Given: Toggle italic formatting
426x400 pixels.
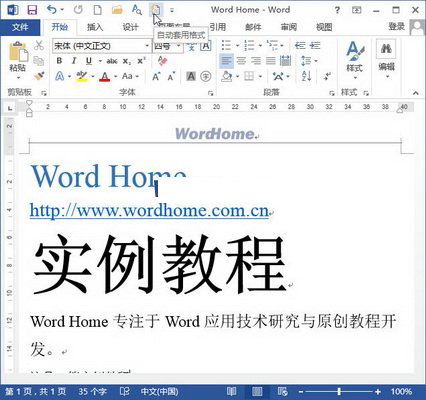Looking at the screenshot, I should [74, 61].
